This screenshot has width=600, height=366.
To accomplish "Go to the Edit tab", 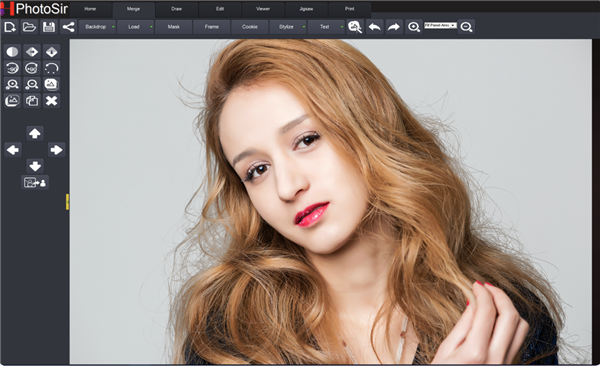I will (220, 9).
